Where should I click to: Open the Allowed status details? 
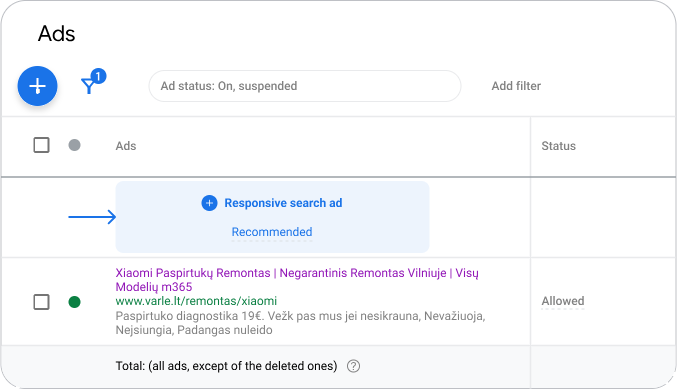coord(563,301)
